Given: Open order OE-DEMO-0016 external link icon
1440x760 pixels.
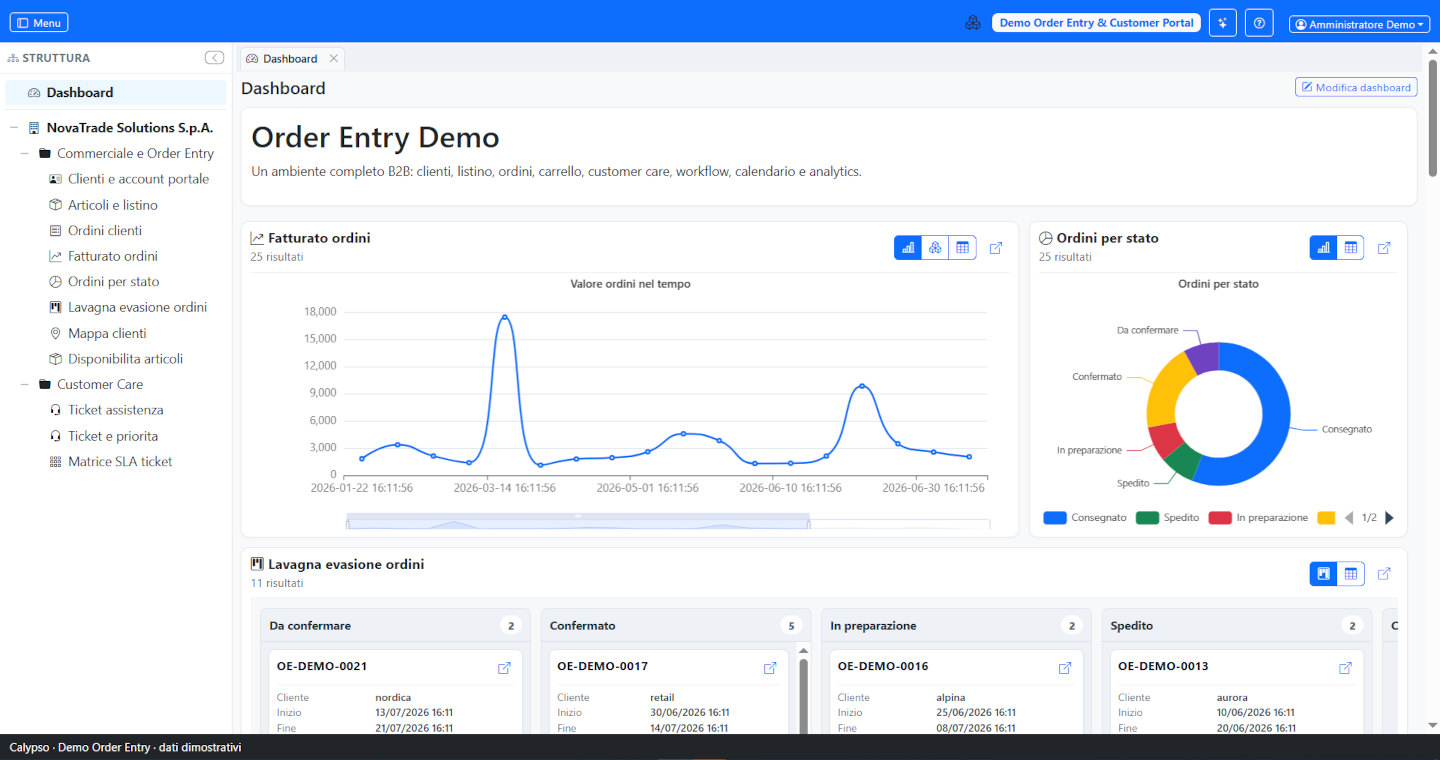Looking at the screenshot, I should click(x=1065, y=668).
